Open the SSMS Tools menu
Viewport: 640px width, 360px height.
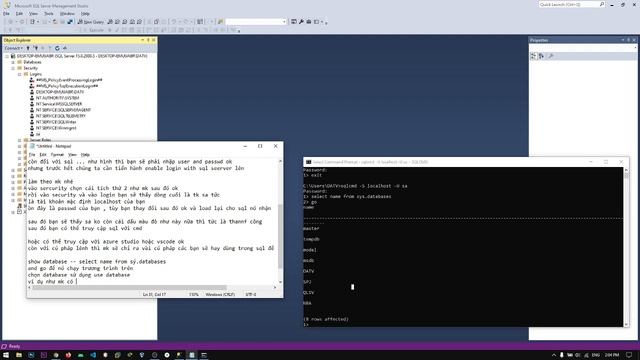click(x=49, y=13)
